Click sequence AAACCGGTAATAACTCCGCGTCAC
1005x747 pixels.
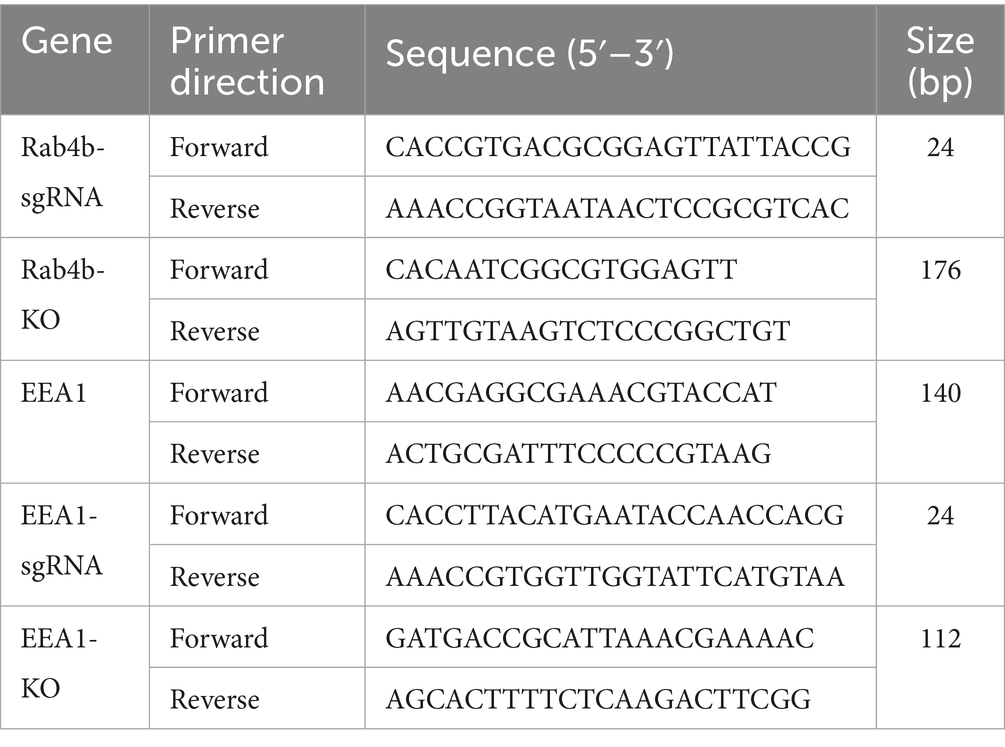point(618,208)
